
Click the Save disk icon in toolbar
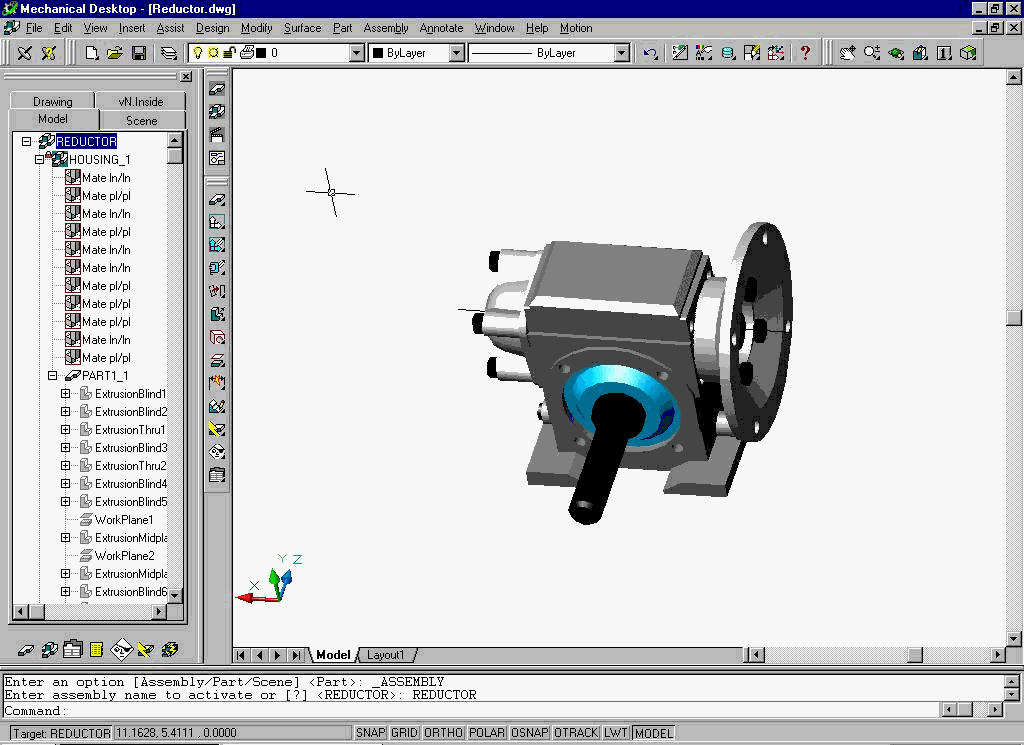coord(138,53)
